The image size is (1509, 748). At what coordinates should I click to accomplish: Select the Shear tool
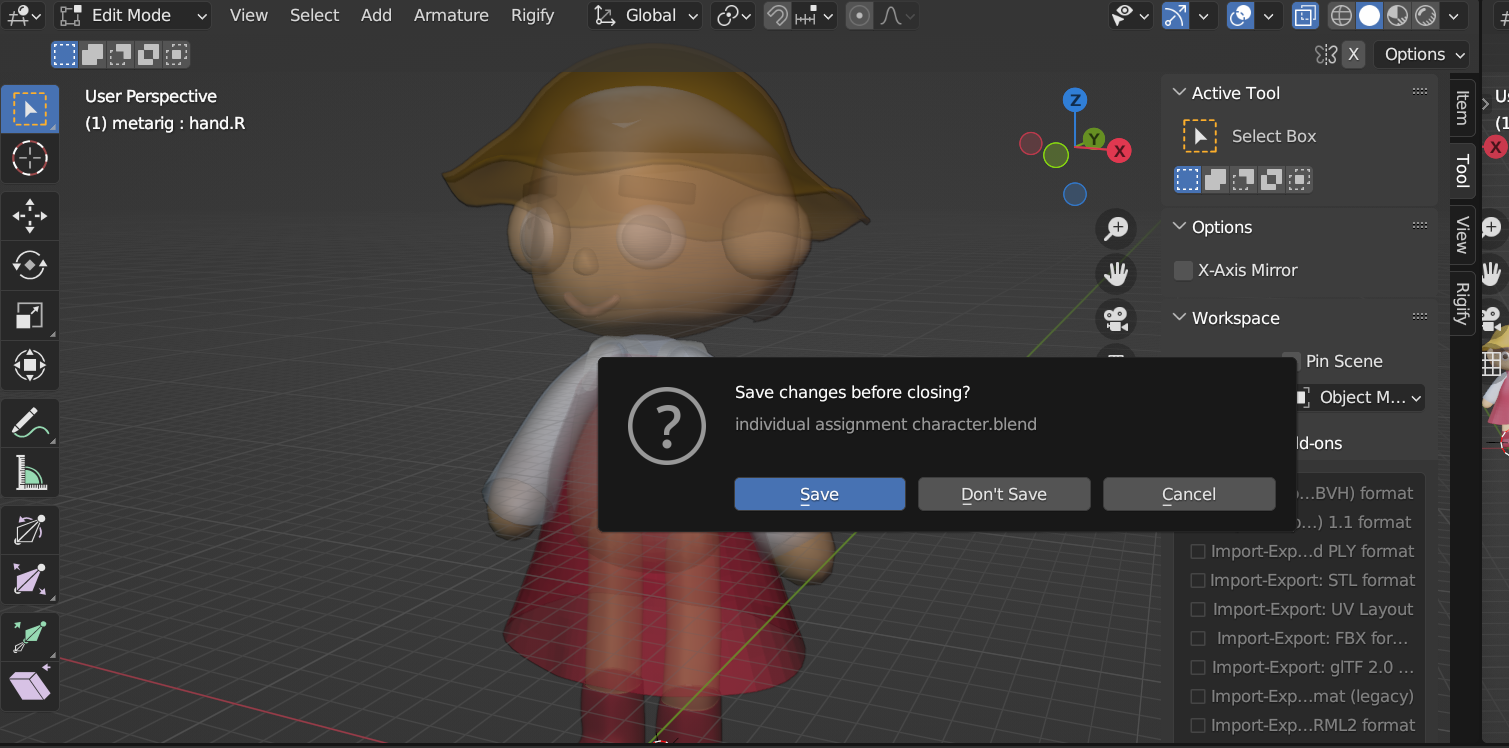30,686
